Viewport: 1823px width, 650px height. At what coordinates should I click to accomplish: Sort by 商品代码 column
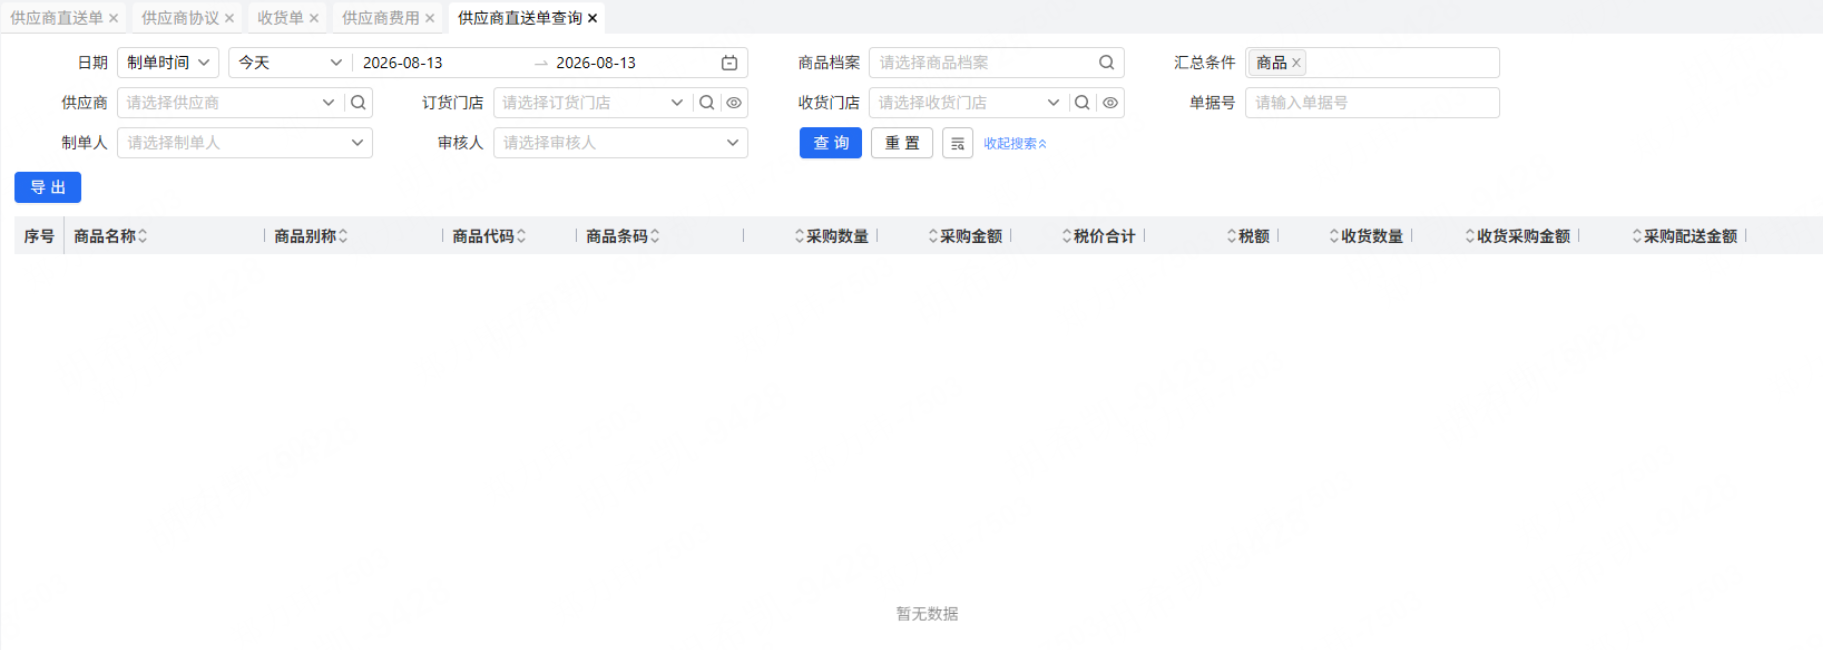(x=521, y=236)
